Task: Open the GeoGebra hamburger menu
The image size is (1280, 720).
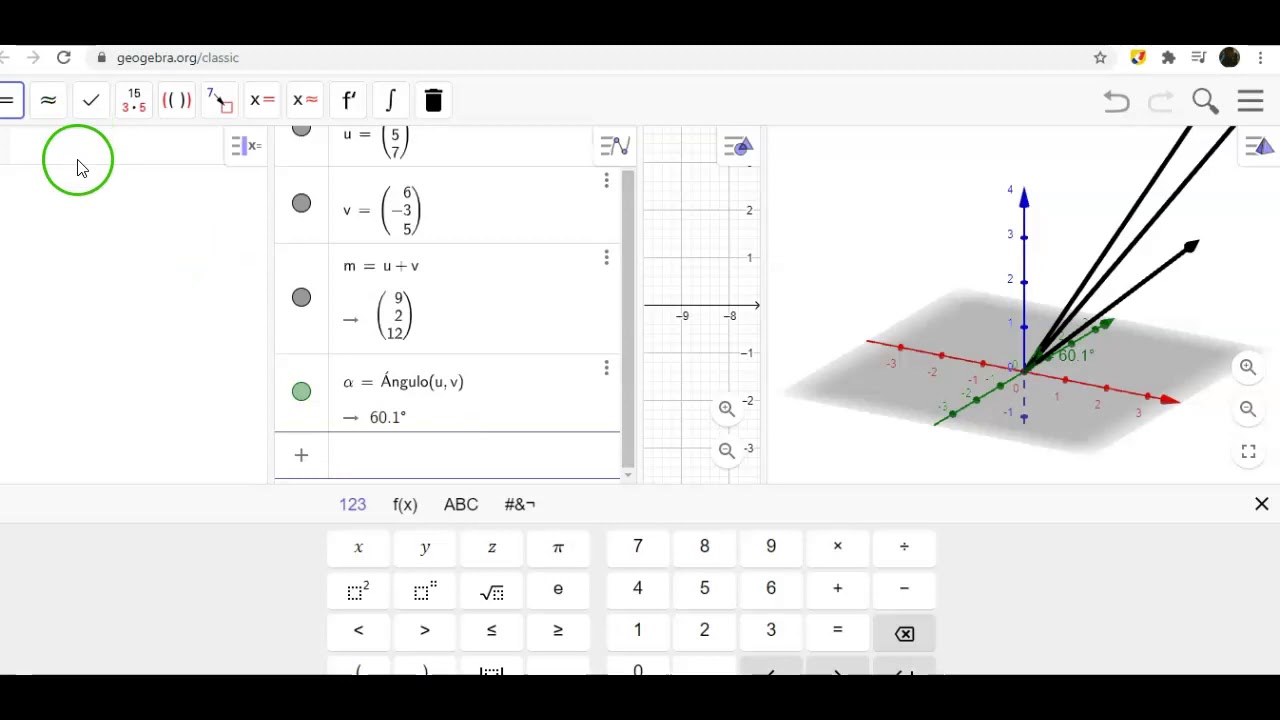Action: click(x=1251, y=101)
